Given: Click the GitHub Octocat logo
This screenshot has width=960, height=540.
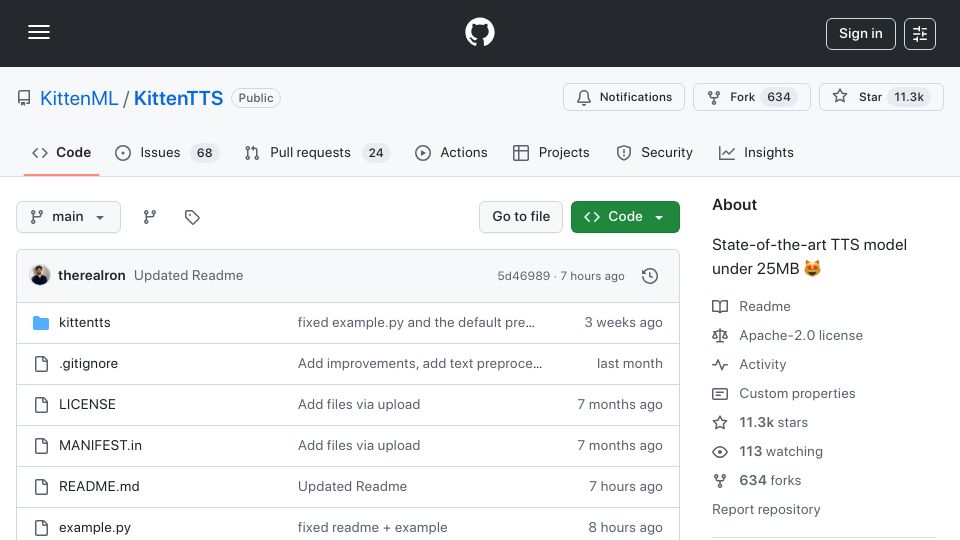Looking at the screenshot, I should 479,32.
